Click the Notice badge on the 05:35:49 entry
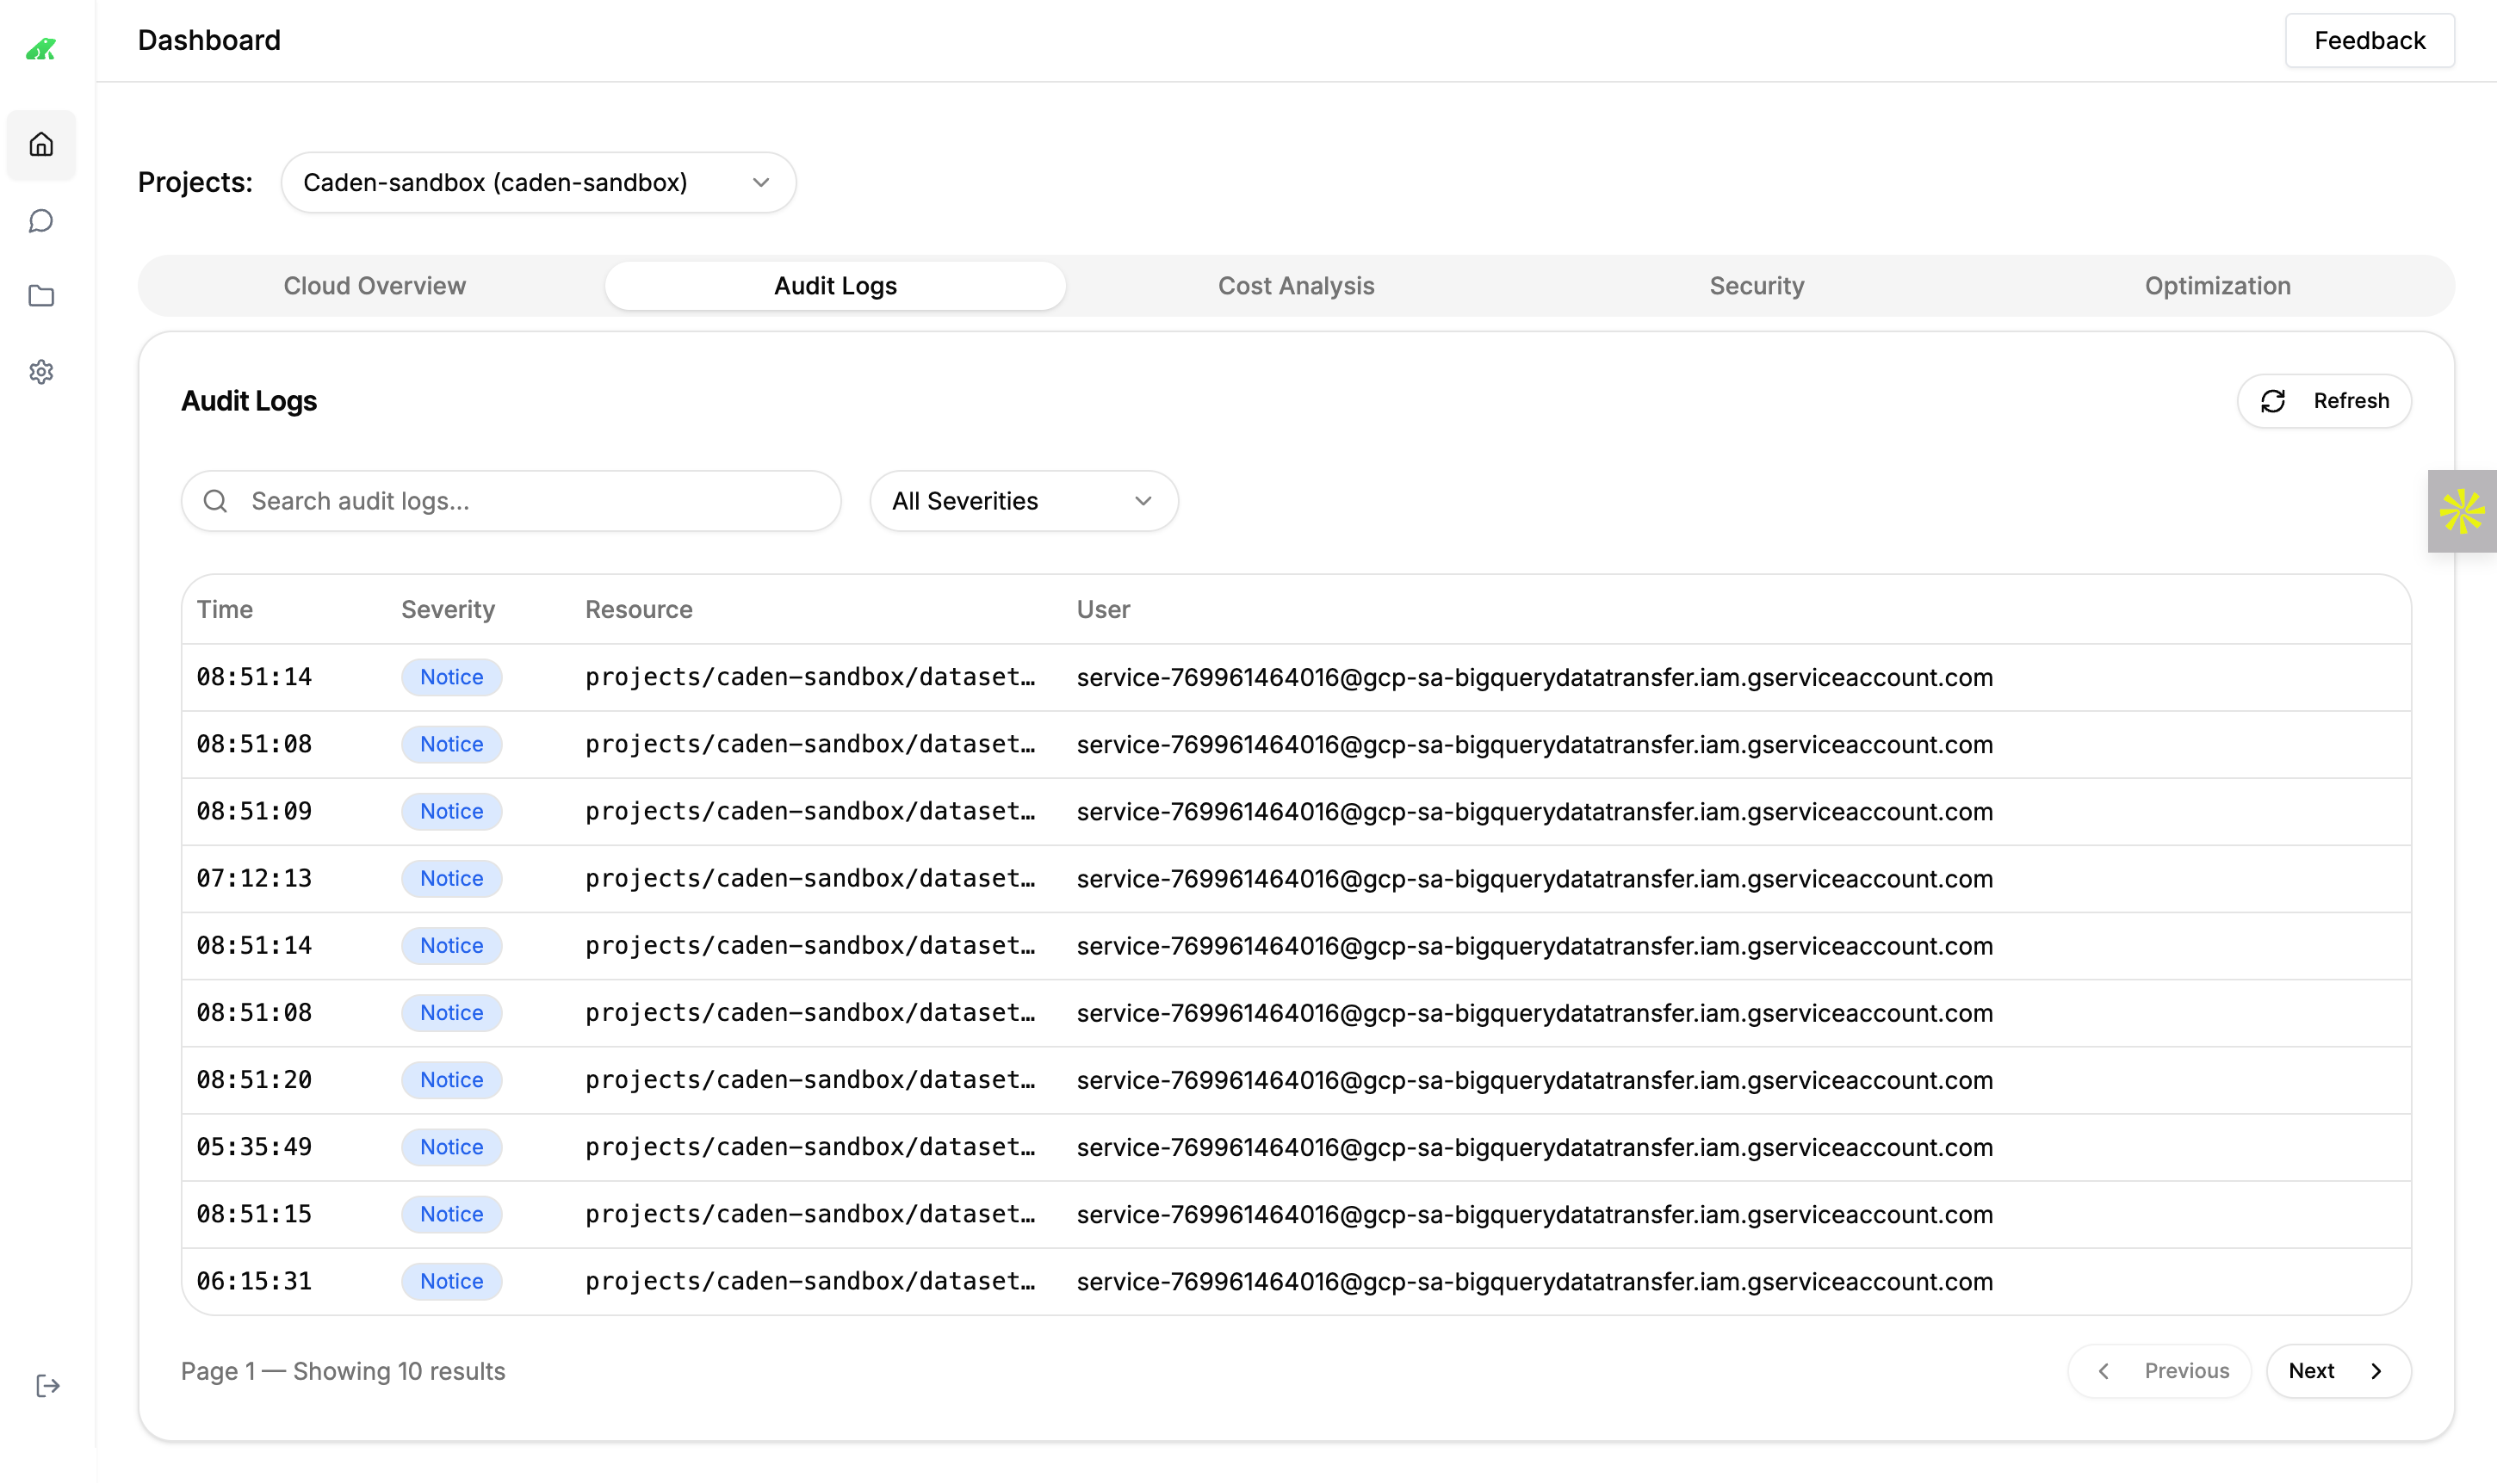The image size is (2497, 1484). 451,1147
